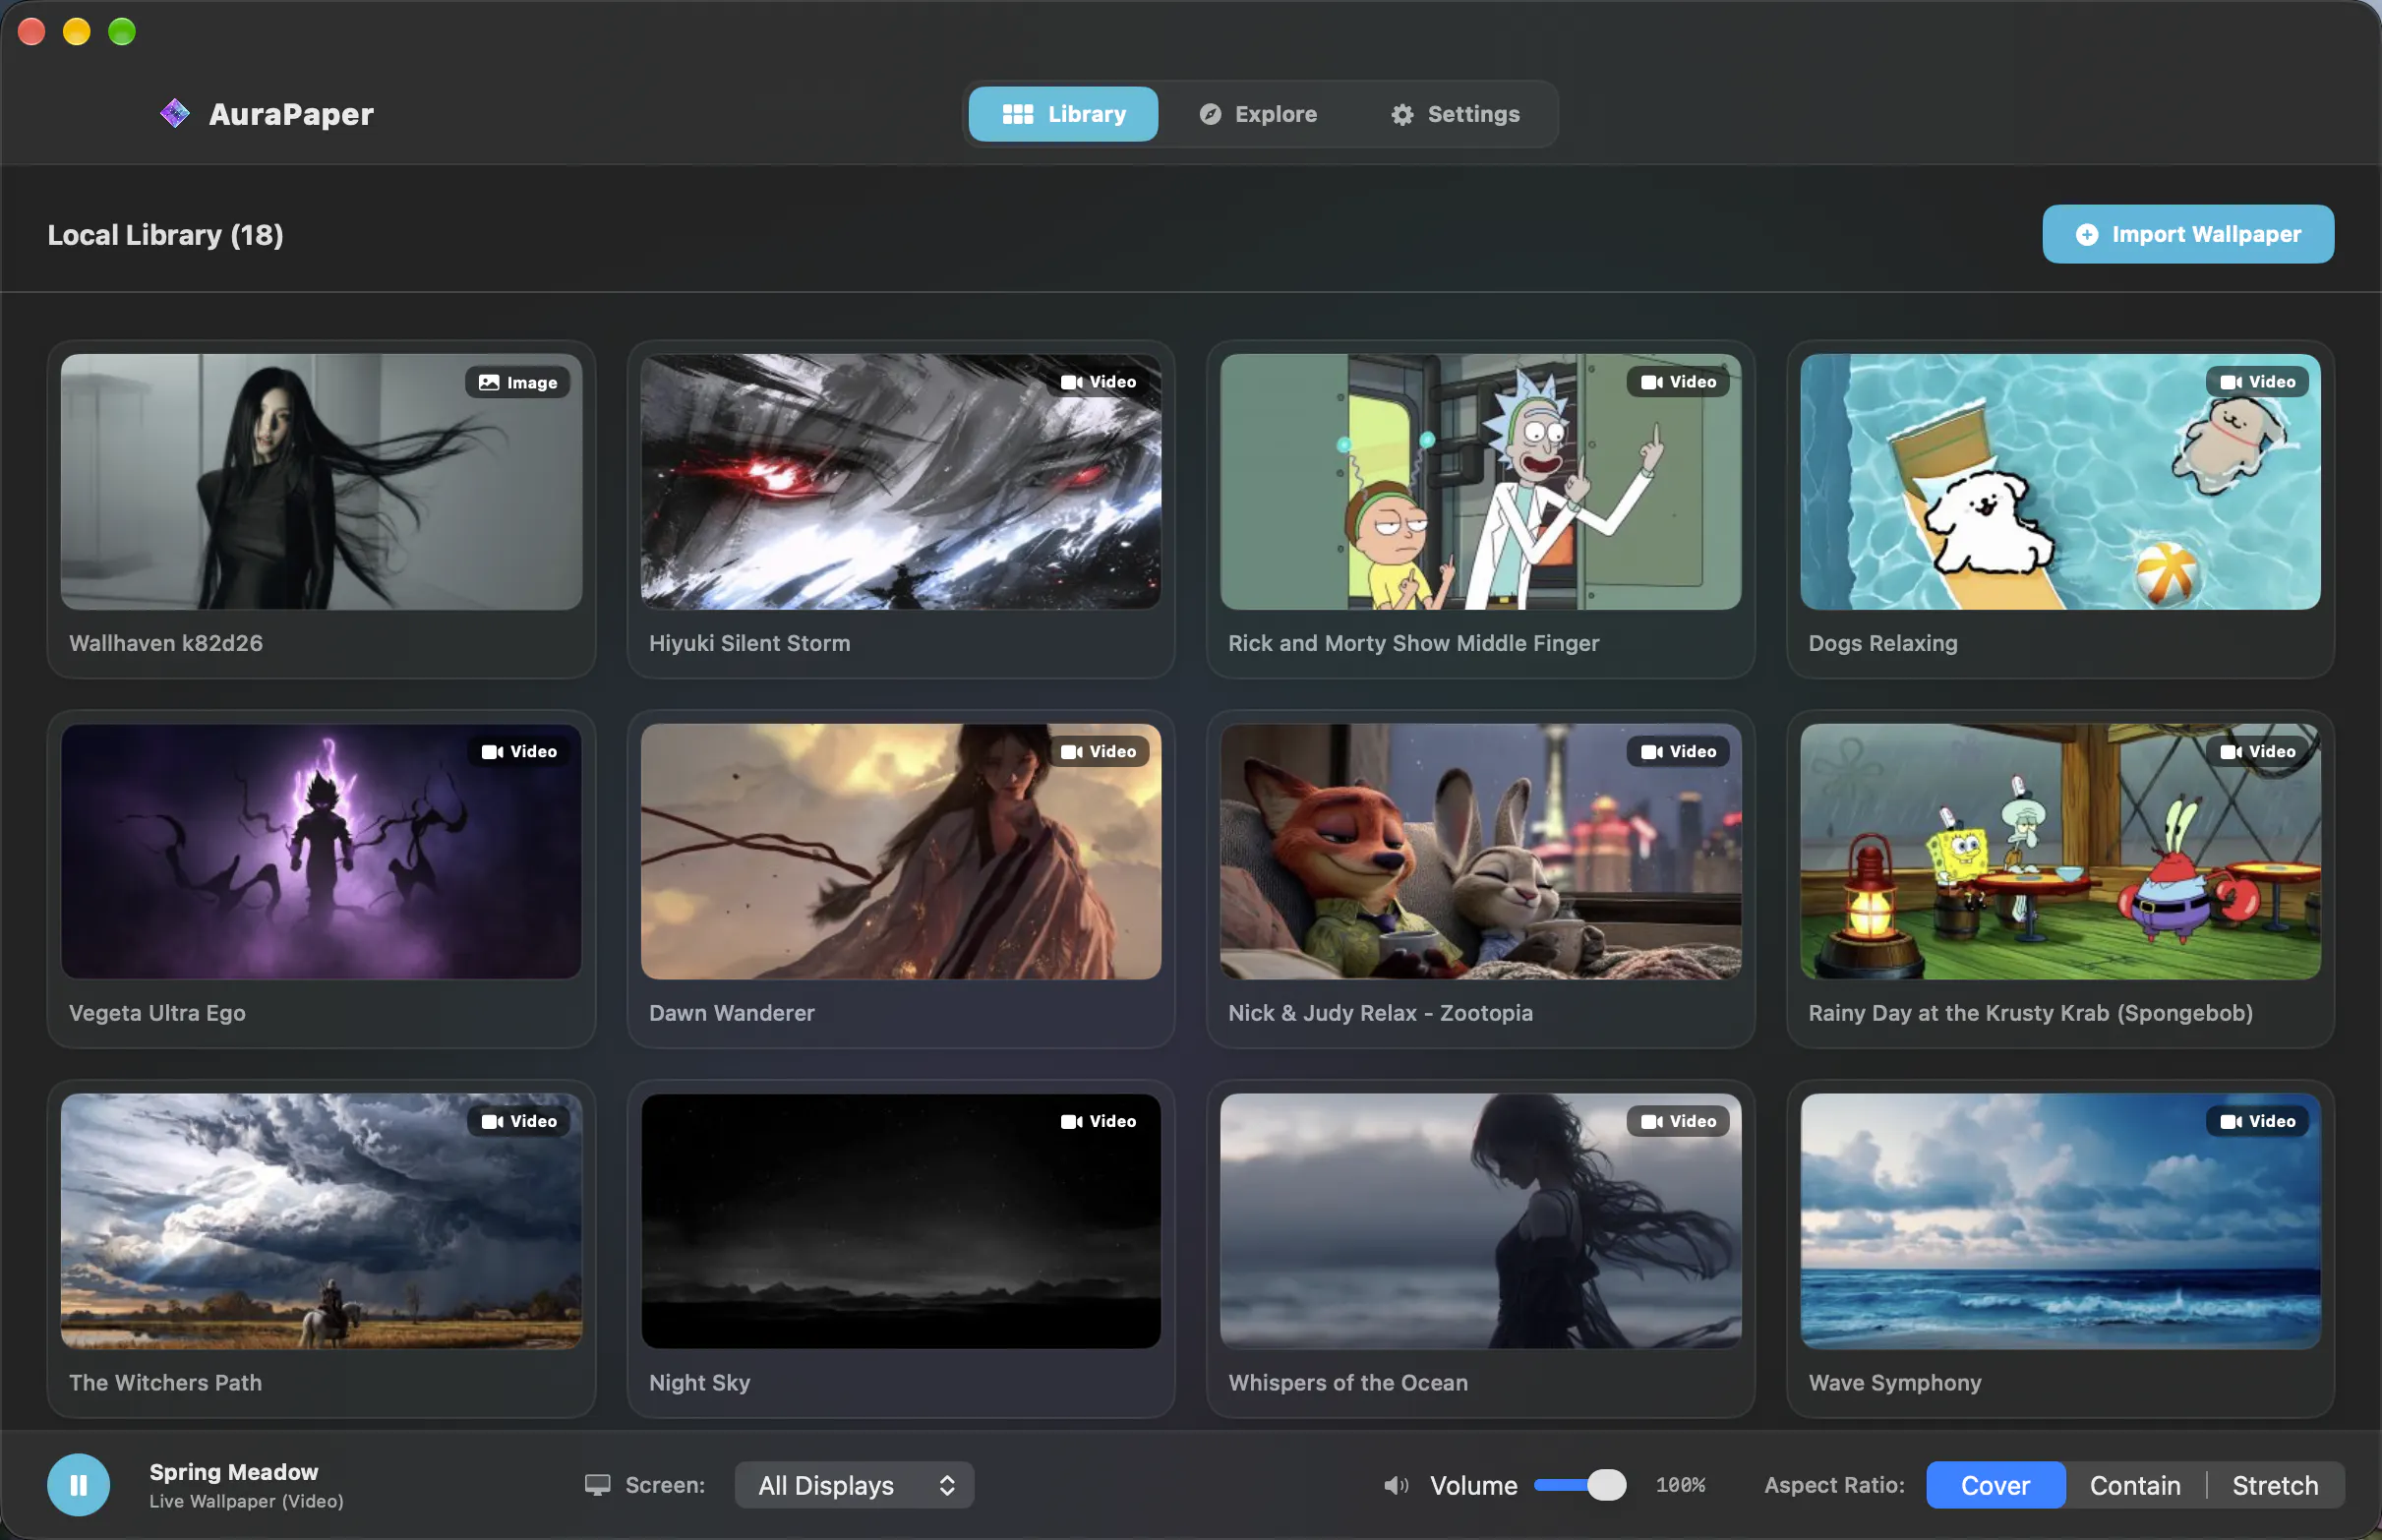Viewport: 2382px width, 1540px height.
Task: Click Video badge on Nick & Judy Relax
Action: point(1678,751)
